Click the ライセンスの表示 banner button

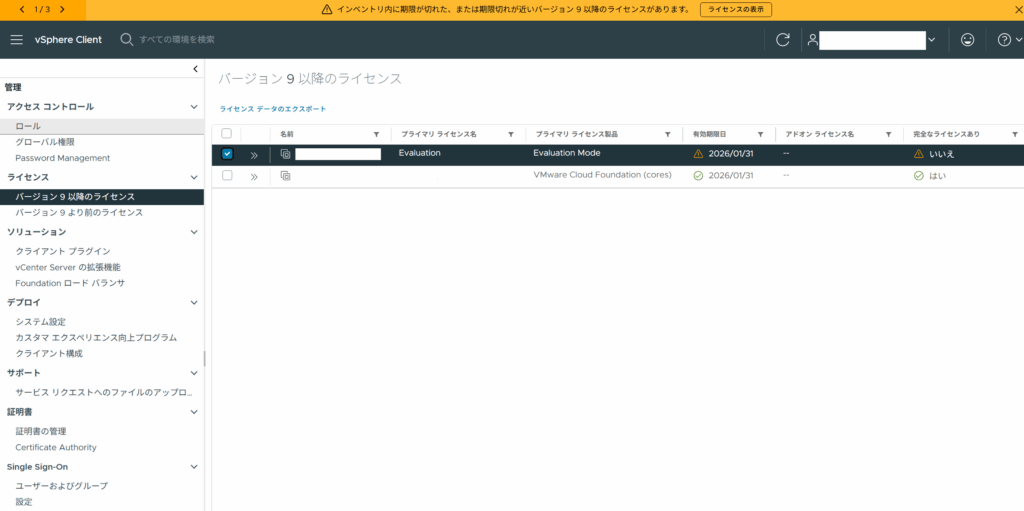pyautogui.click(x=736, y=9)
